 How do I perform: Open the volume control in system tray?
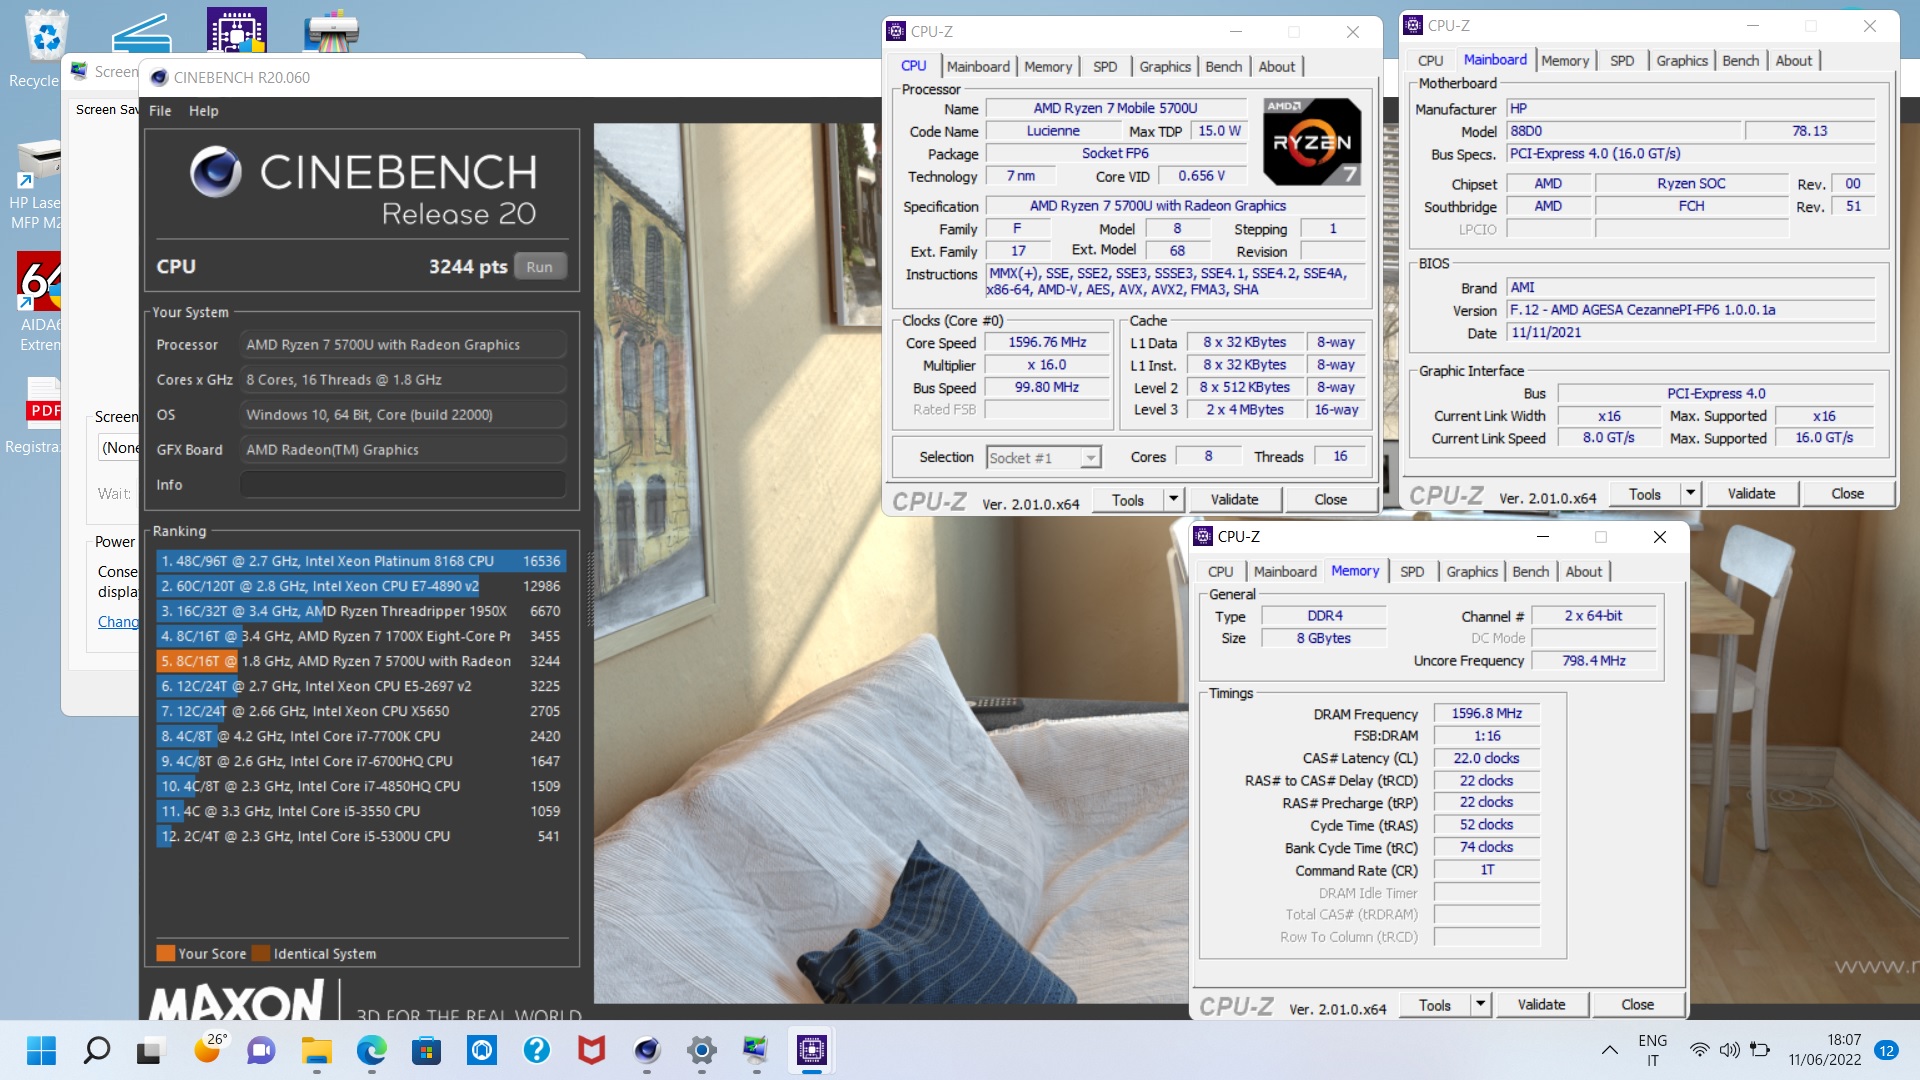(x=1729, y=1050)
